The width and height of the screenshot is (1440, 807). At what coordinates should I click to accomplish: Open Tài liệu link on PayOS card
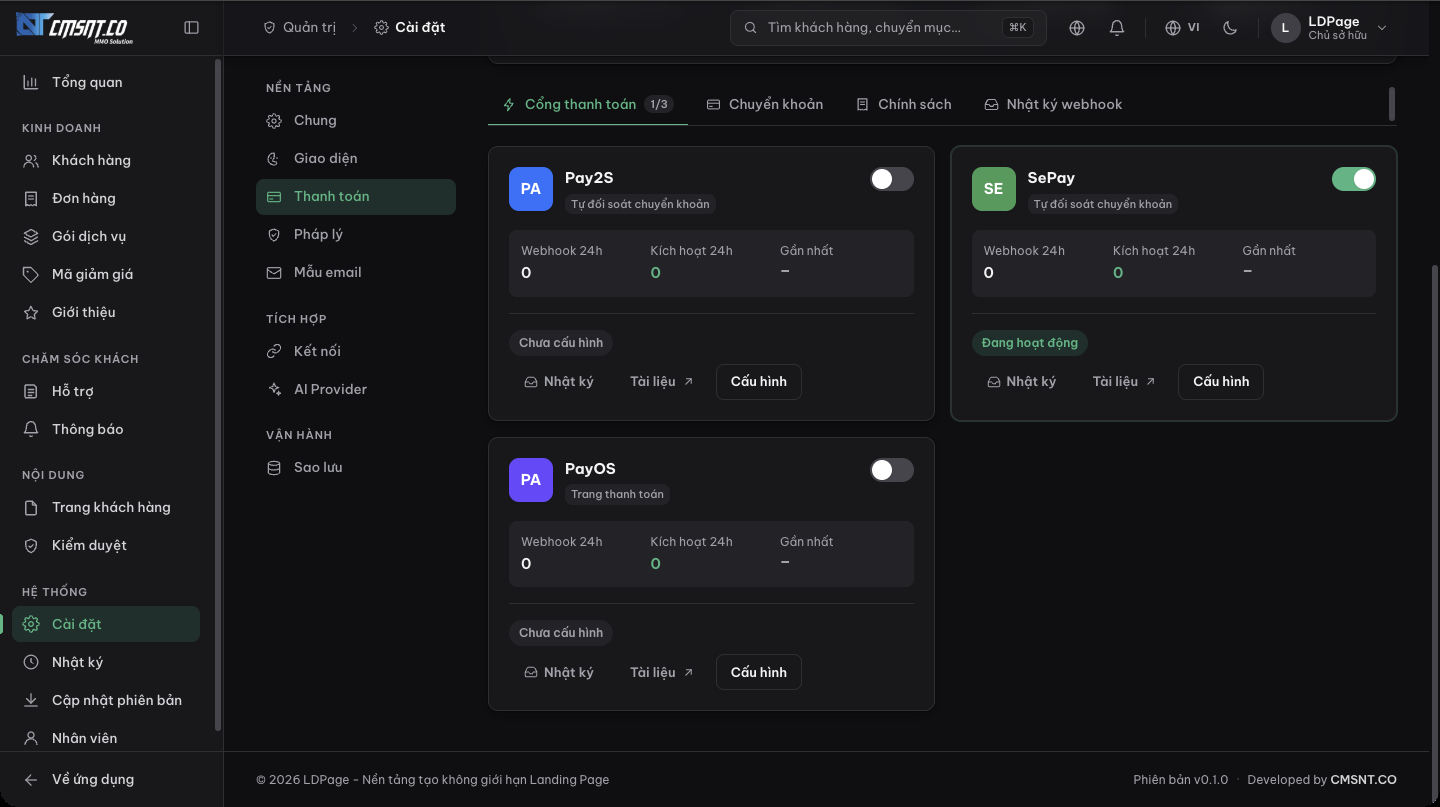[x=662, y=672]
